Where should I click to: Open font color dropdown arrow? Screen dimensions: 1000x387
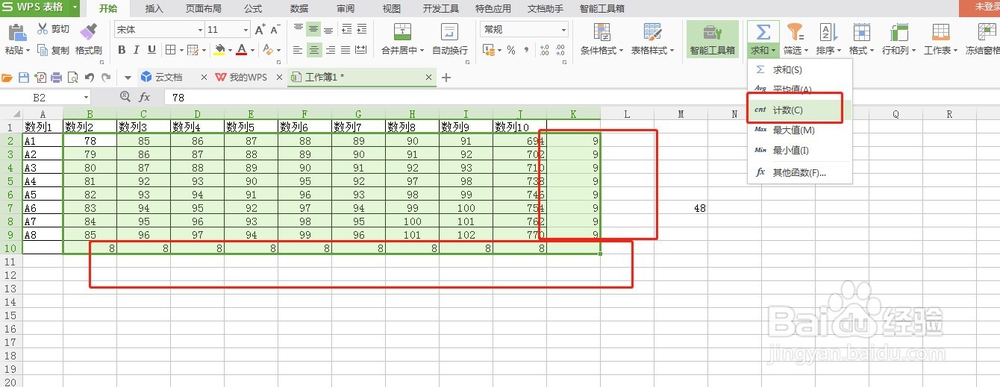[x=253, y=50]
